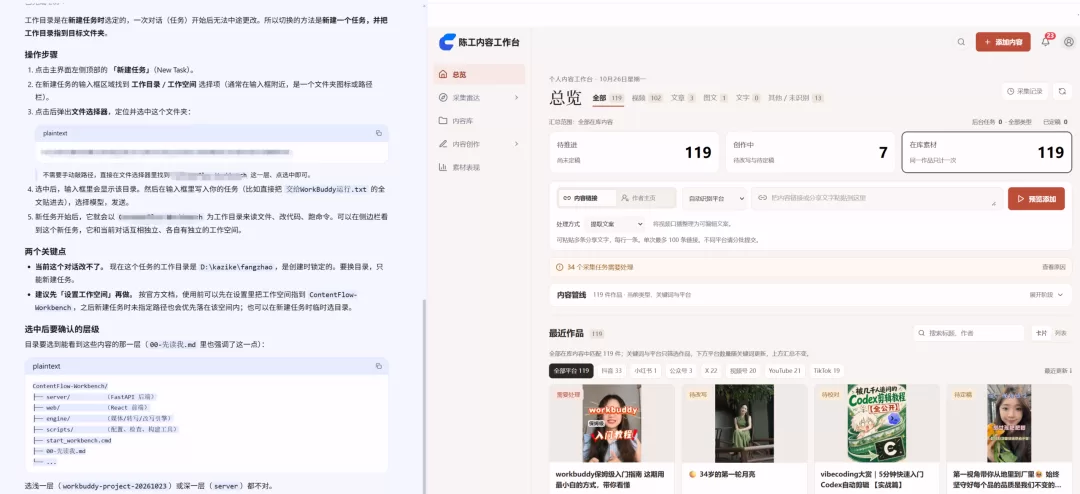Image resolution: width=1080 pixels, height=494 pixels.
Task: Open the Codex剪辑教程 thumbnail
Action: coord(876,423)
